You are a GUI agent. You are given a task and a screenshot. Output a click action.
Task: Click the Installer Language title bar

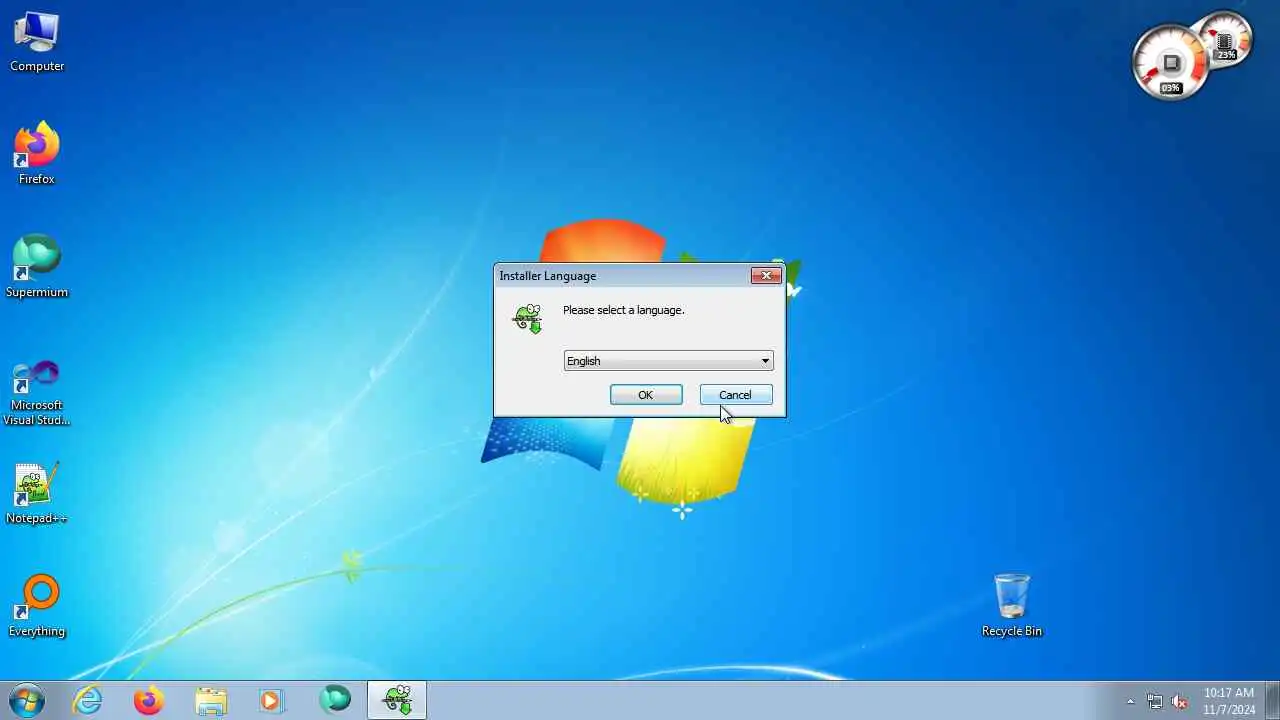click(622, 276)
